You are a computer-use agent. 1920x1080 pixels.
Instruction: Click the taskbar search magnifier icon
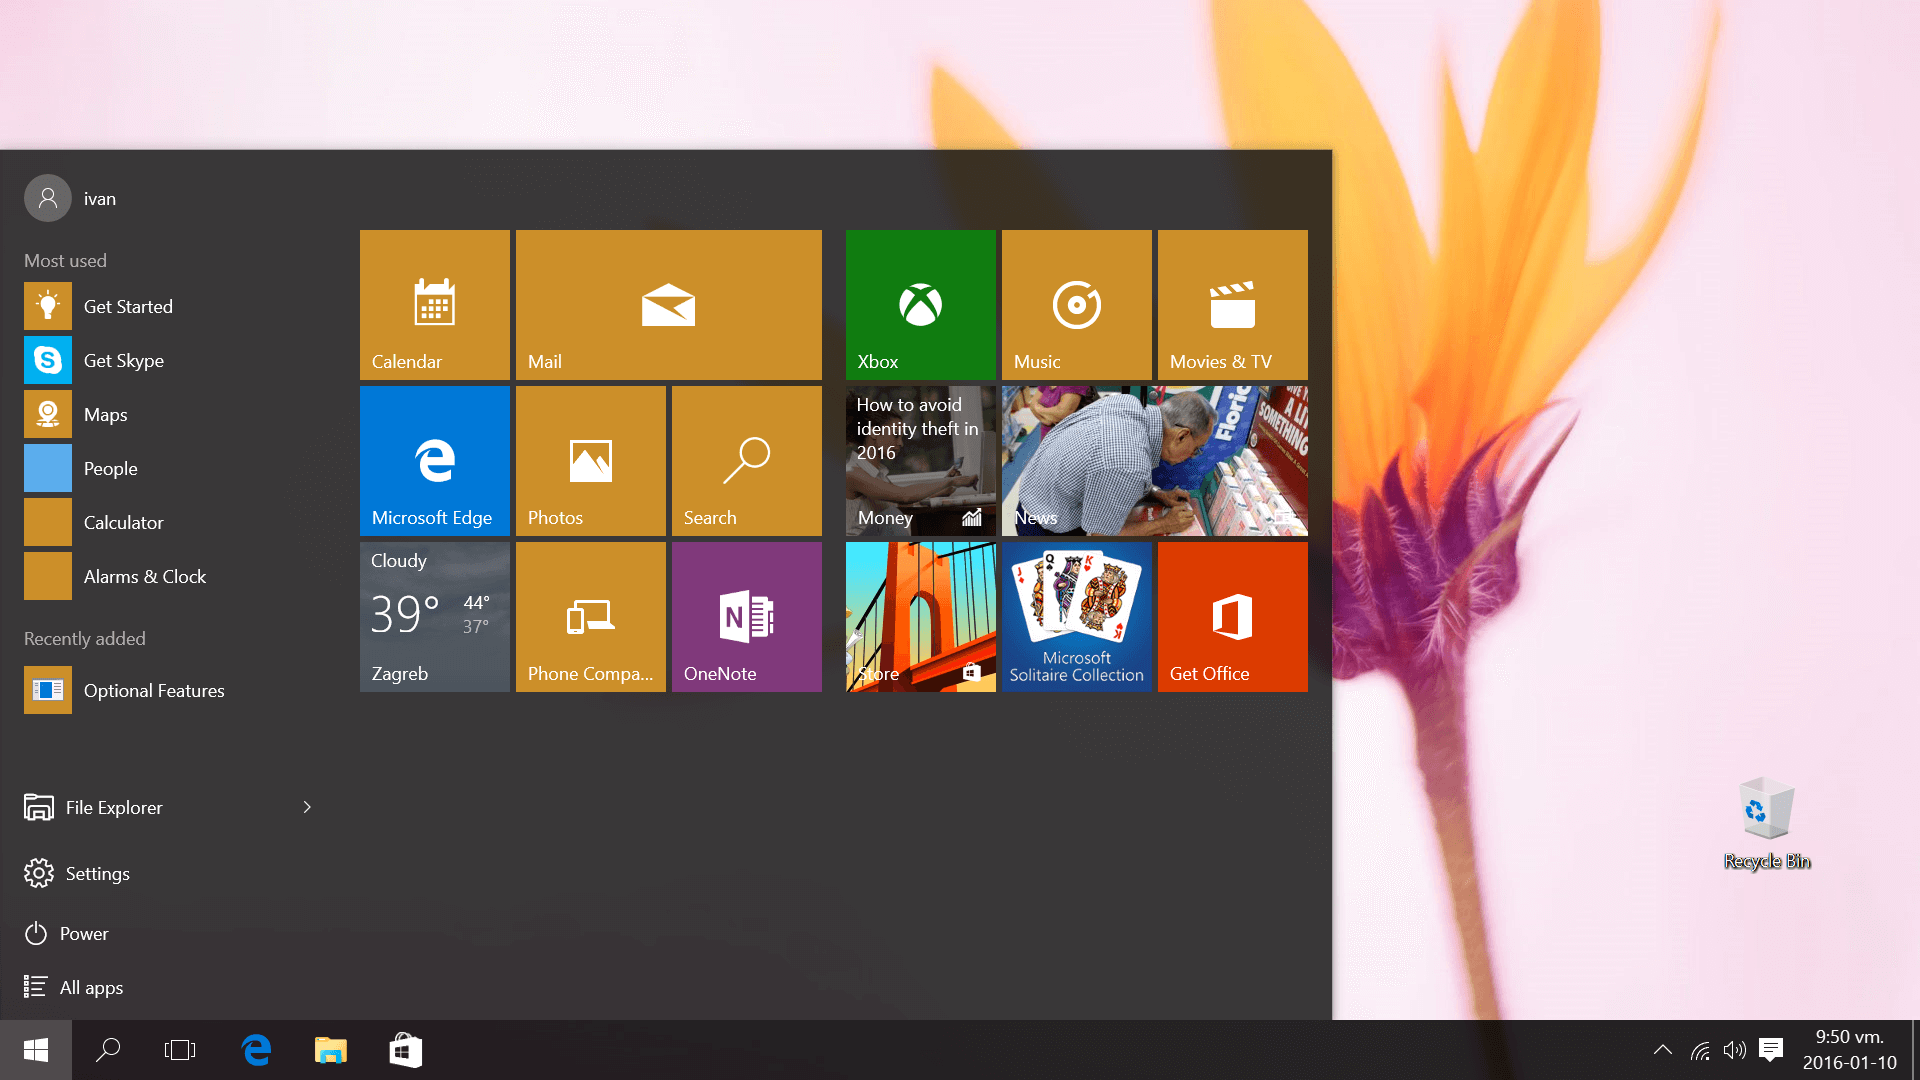(x=108, y=1050)
